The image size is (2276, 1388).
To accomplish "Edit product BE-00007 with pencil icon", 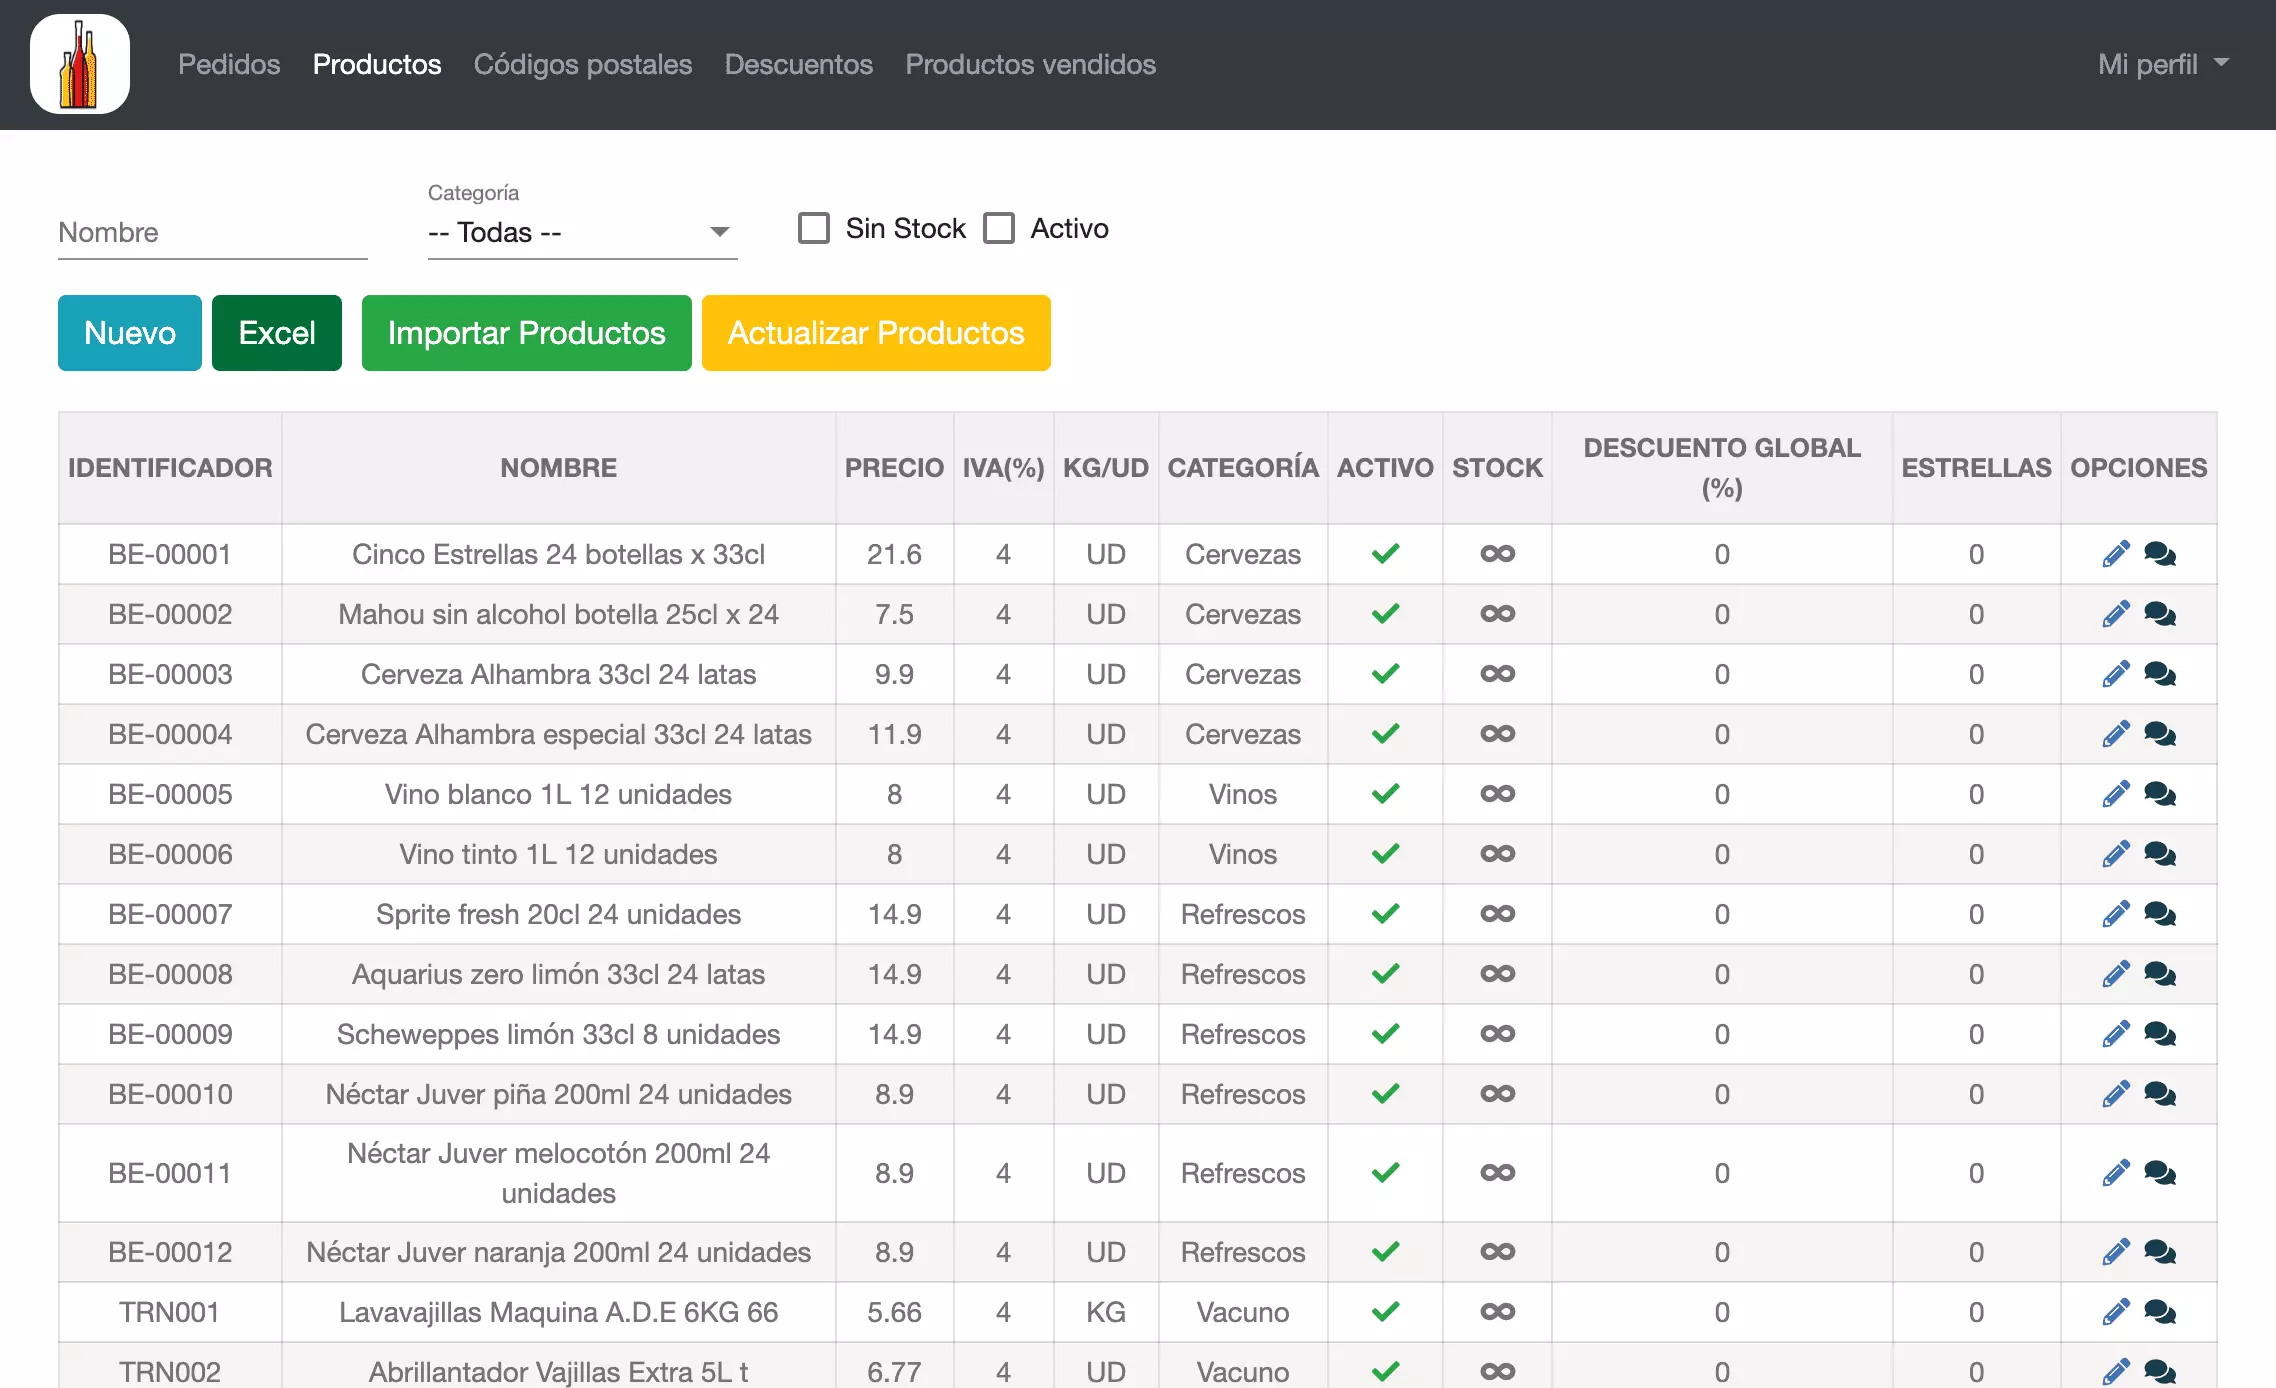I will pyautogui.click(x=2116, y=914).
